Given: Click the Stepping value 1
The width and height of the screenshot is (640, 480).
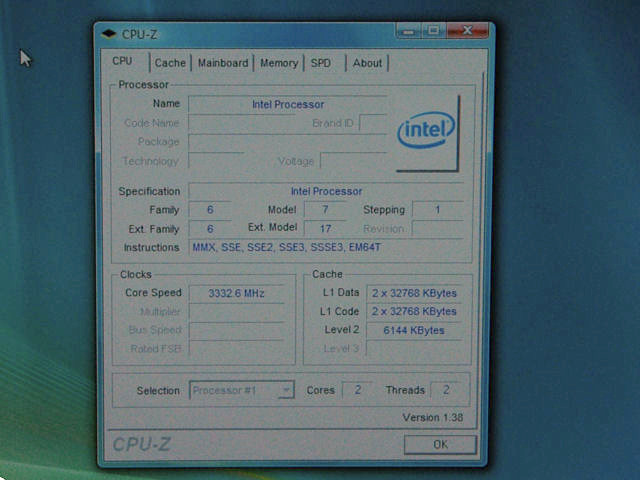Looking at the screenshot, I should 438,210.
